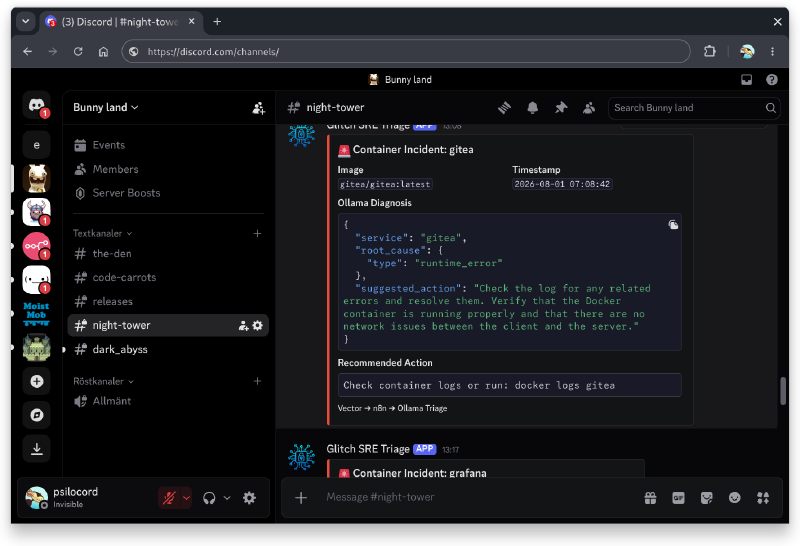
Task: Open headphone output options dropdown arrow
Action: tap(227, 498)
